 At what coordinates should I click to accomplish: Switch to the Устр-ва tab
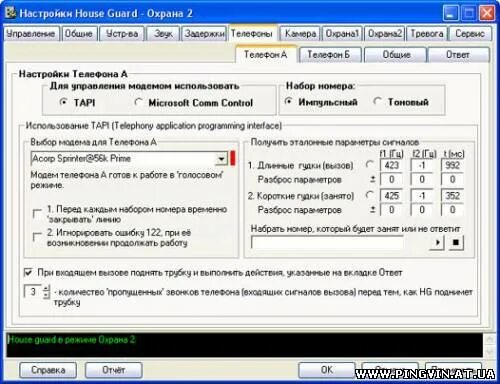click(122, 34)
